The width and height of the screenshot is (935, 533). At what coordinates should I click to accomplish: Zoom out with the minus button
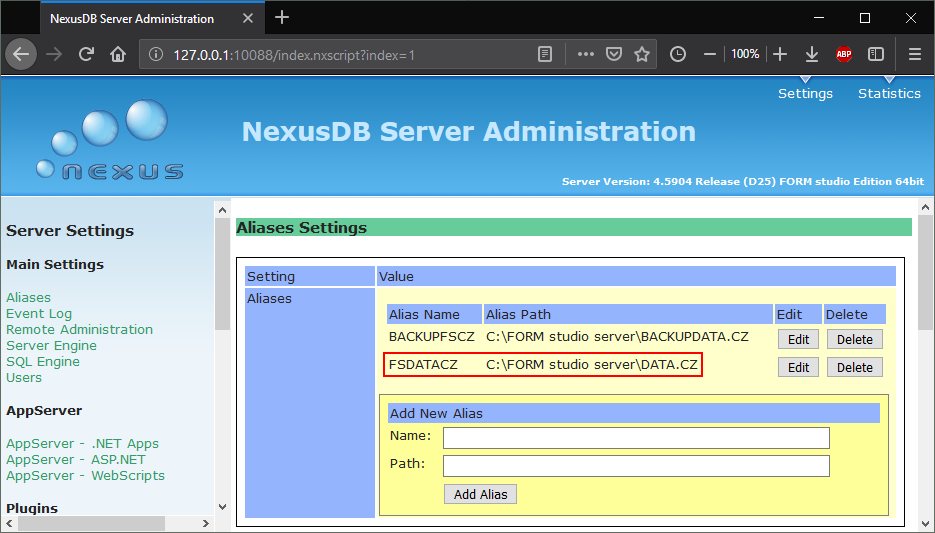(710, 54)
